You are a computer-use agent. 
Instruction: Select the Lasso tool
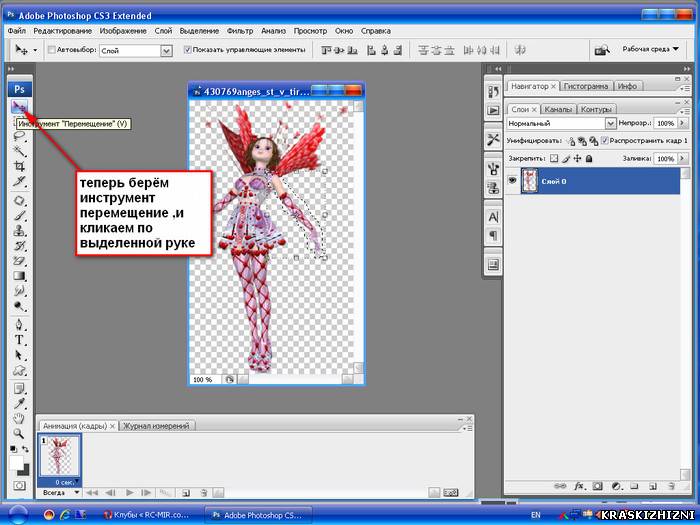(x=19, y=136)
